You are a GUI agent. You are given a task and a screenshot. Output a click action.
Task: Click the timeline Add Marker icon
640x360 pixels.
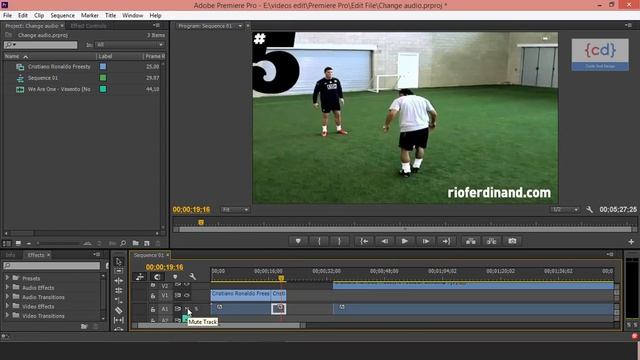click(175, 277)
